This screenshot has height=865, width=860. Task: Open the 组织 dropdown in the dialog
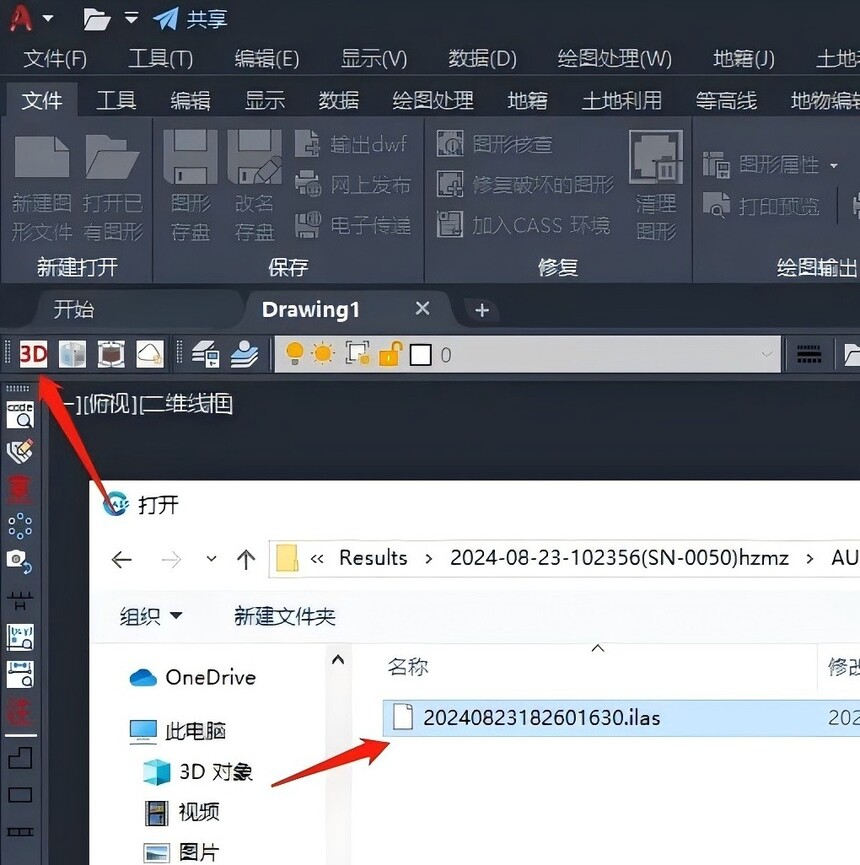tap(151, 616)
